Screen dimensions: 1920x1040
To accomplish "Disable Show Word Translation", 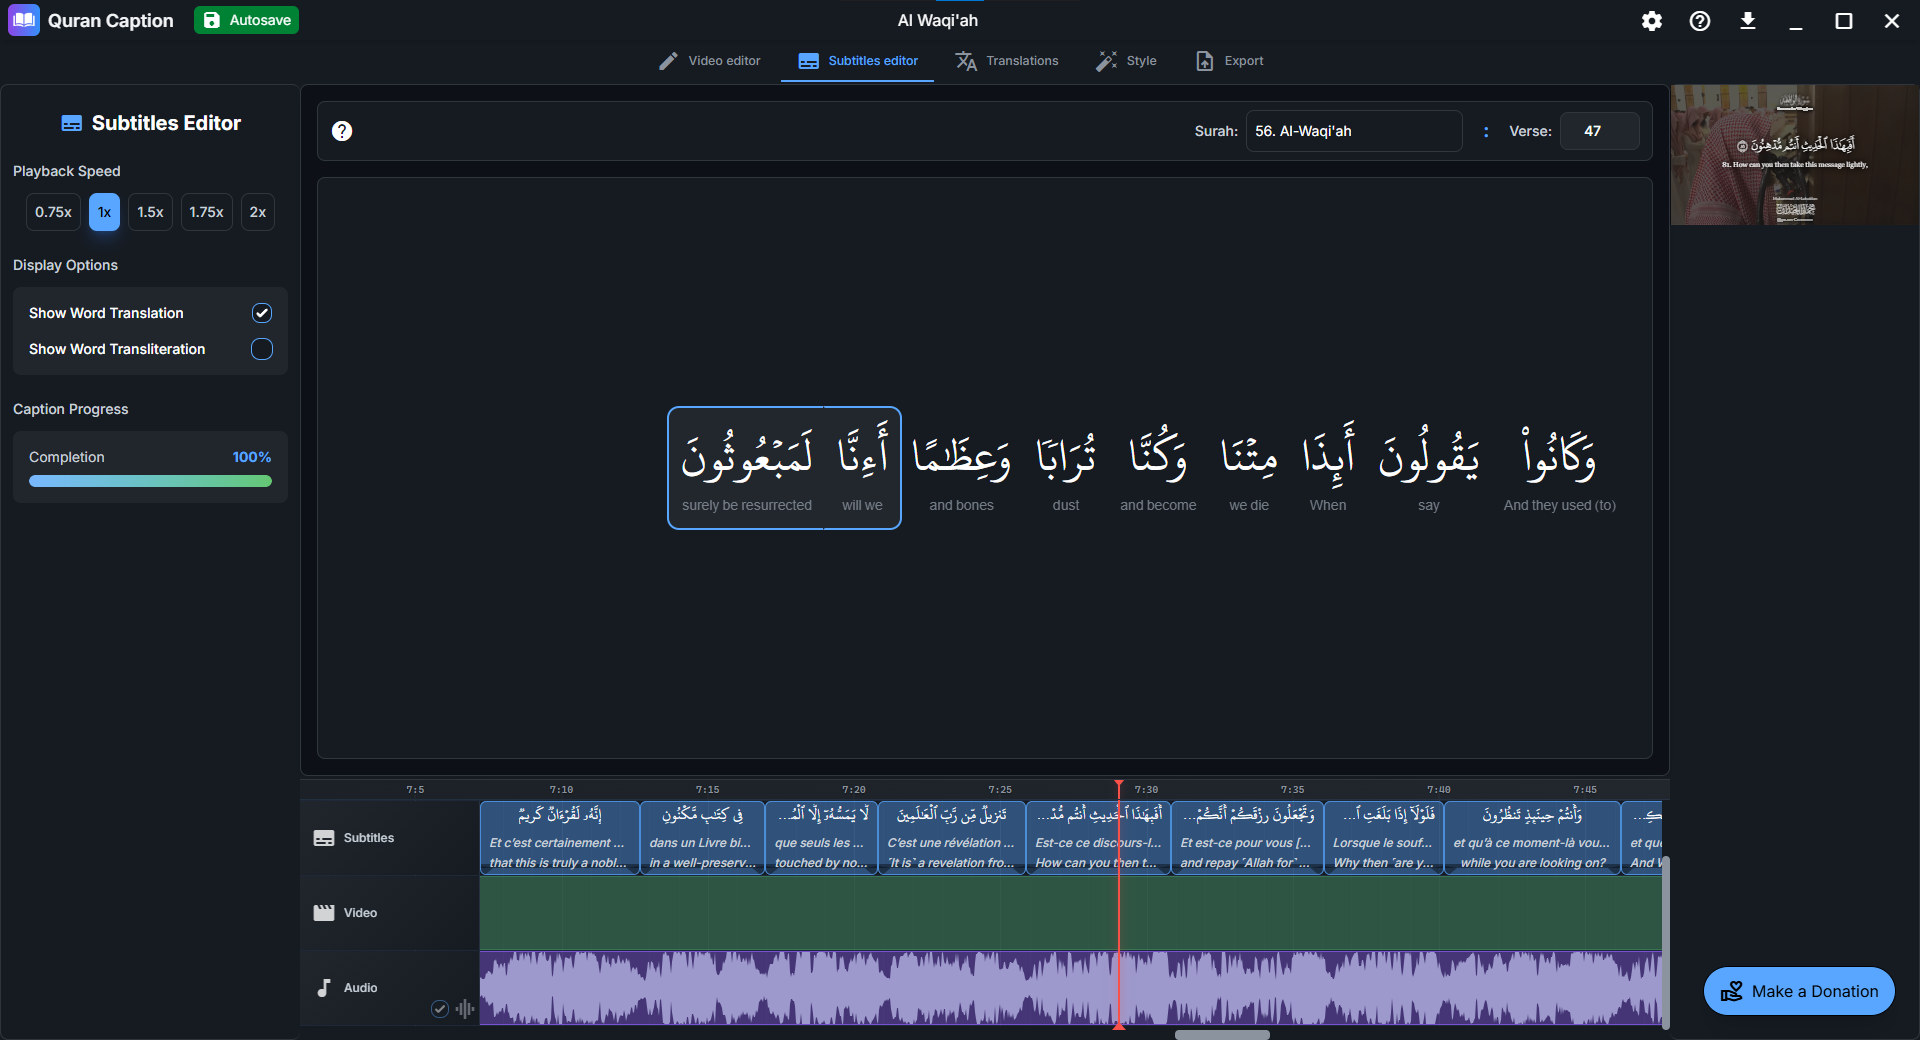I will 261,313.
